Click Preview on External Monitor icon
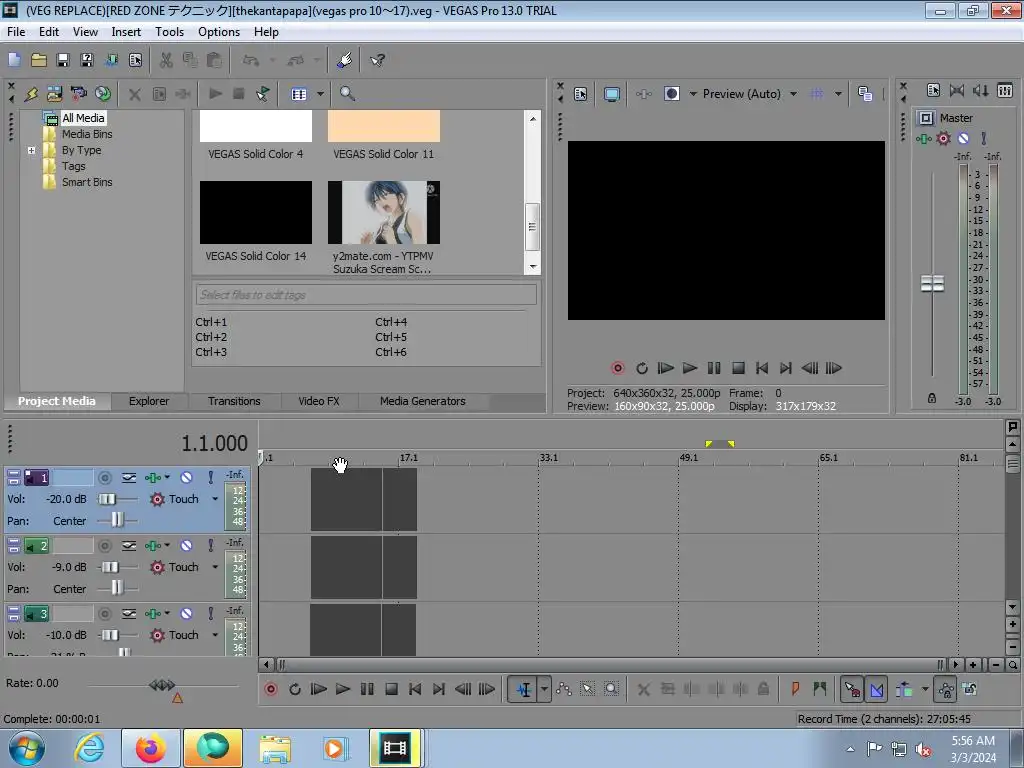 tap(612, 94)
